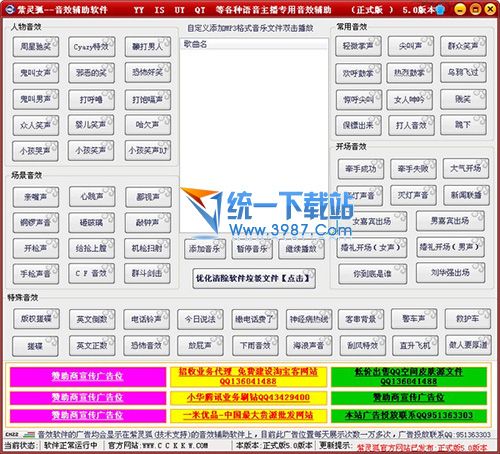Click the 今日说法 button
500x454 pixels.
click(x=200, y=319)
